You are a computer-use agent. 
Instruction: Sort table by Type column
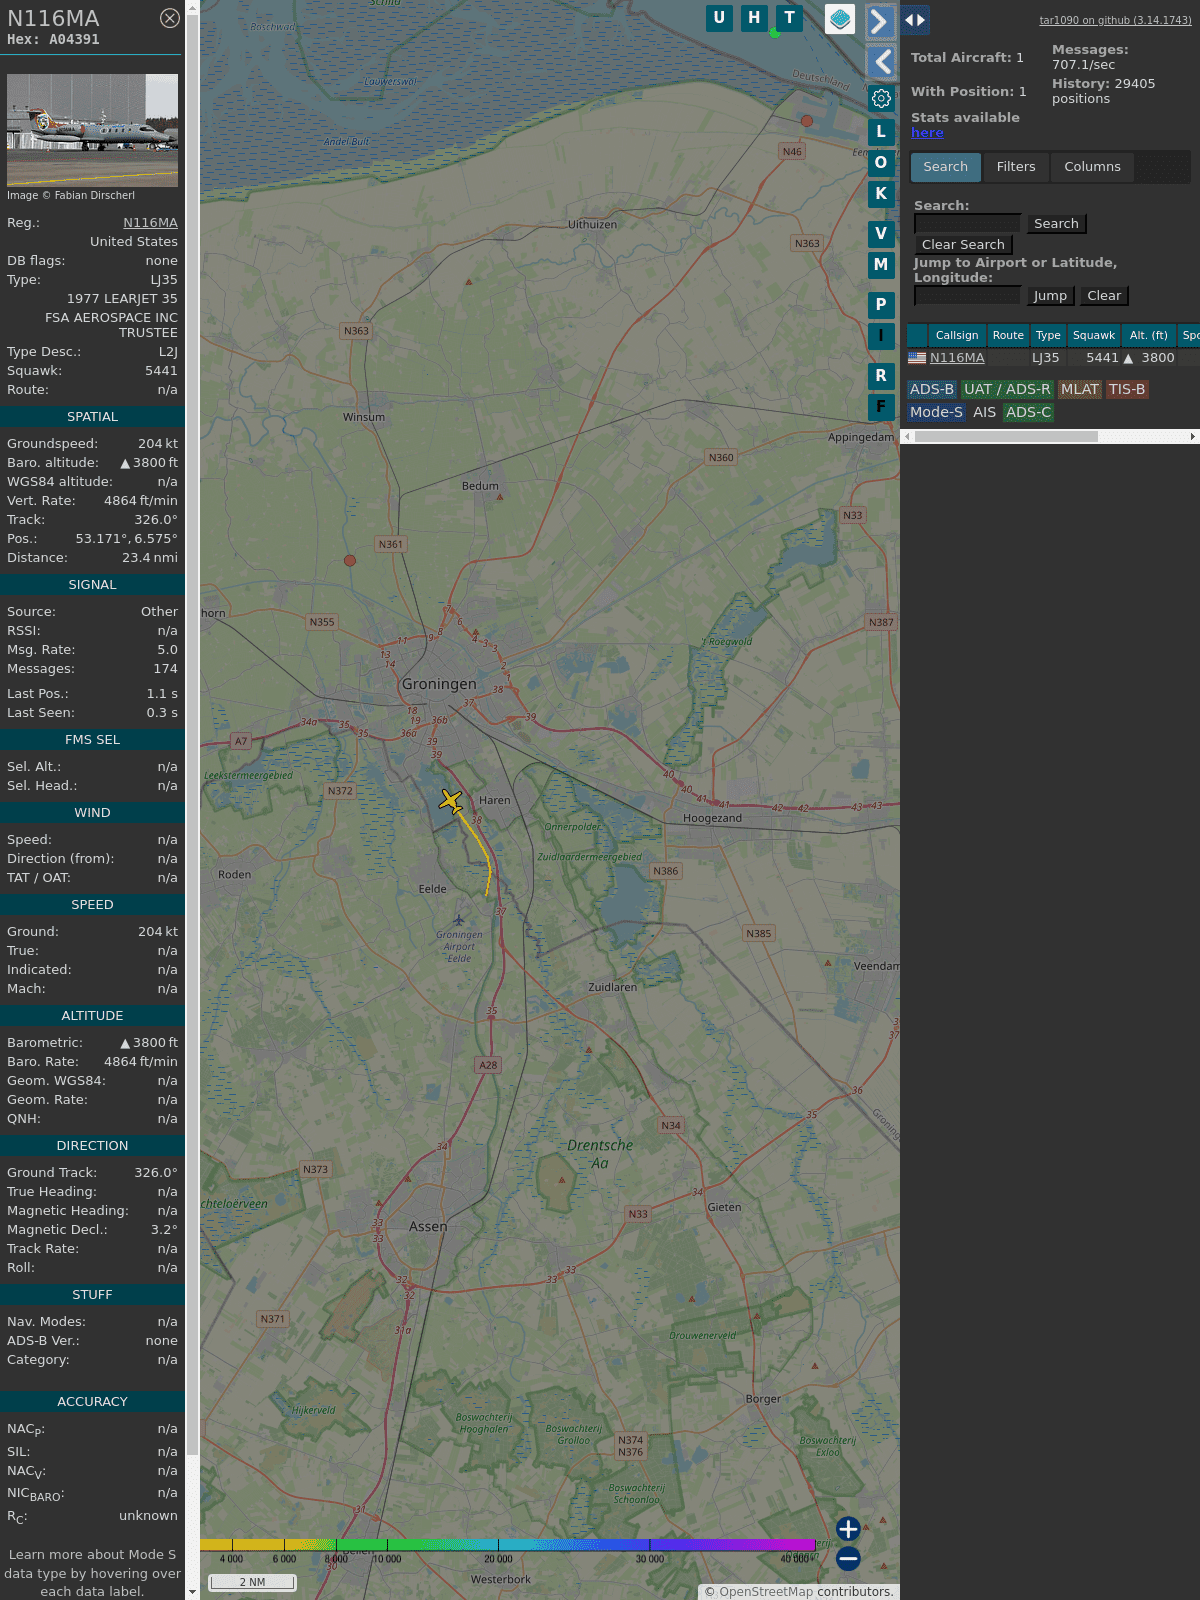(x=1048, y=336)
